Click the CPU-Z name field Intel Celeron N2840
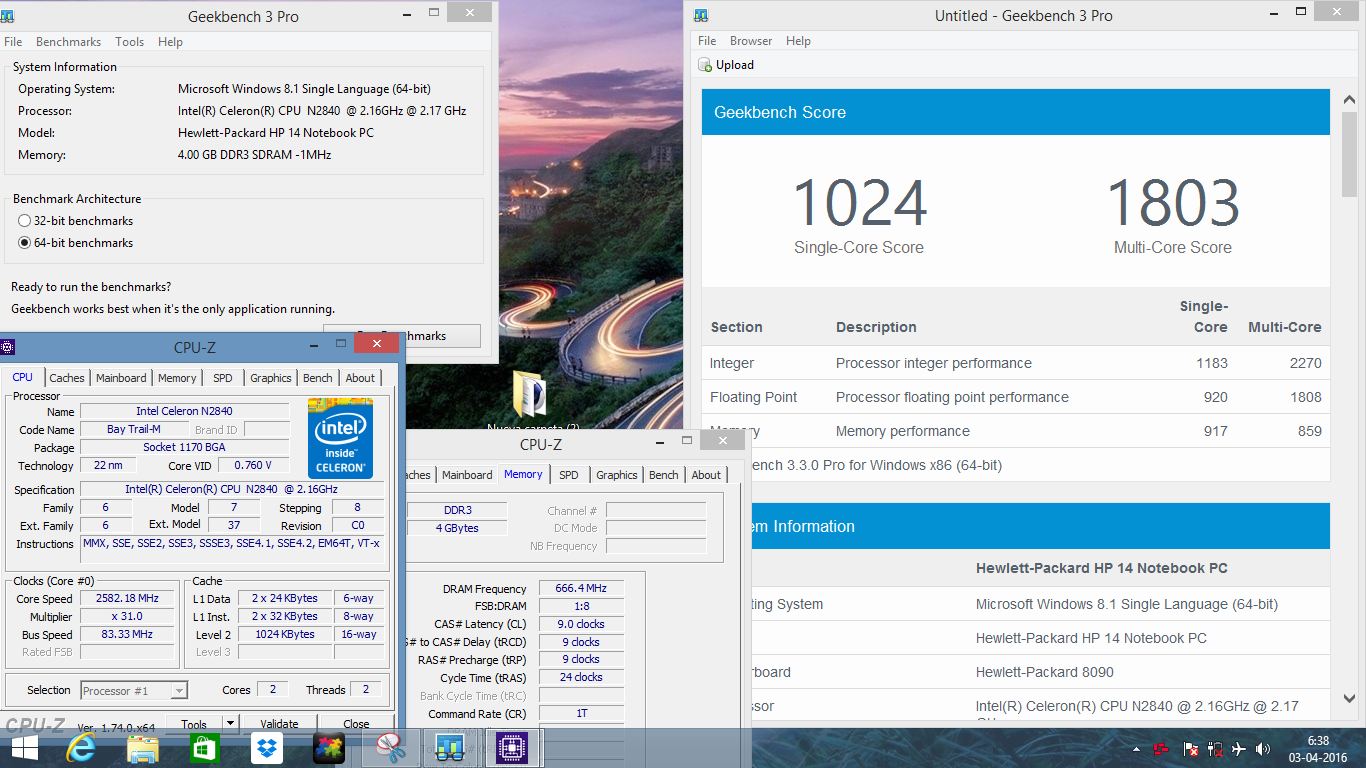This screenshot has height=768, width=1366. coord(185,411)
